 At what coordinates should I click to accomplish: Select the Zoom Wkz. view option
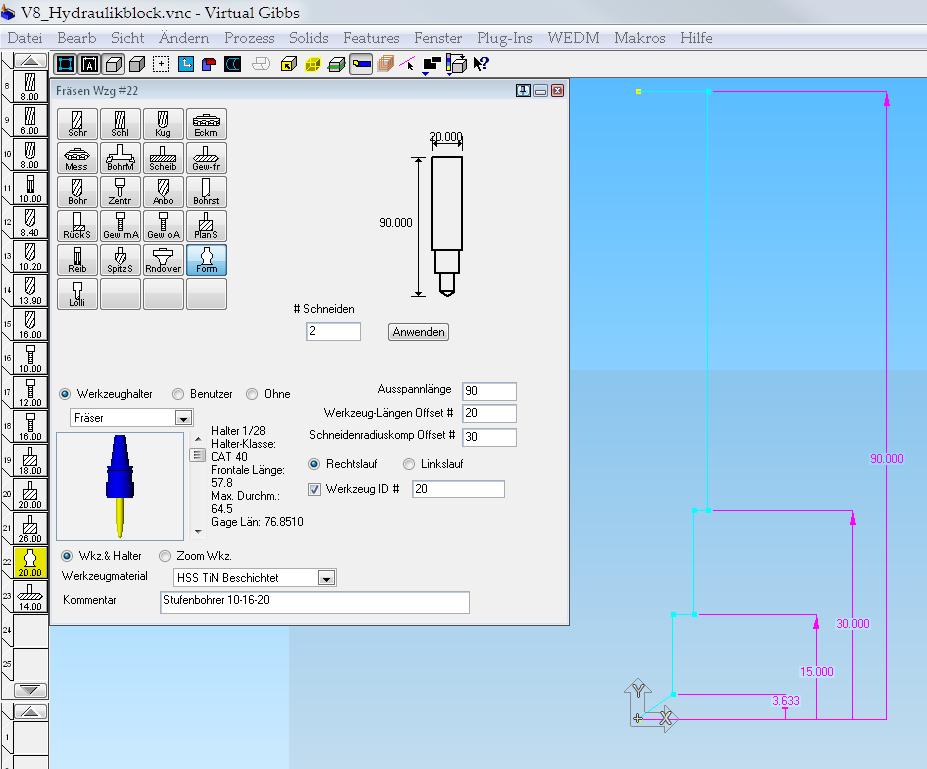click(165, 556)
